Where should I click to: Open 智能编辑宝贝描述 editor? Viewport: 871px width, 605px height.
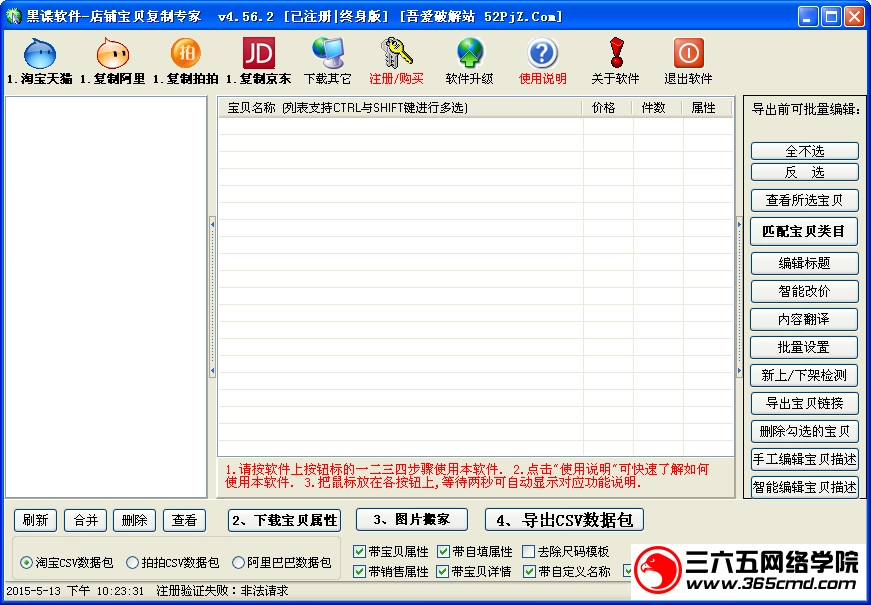(x=803, y=487)
